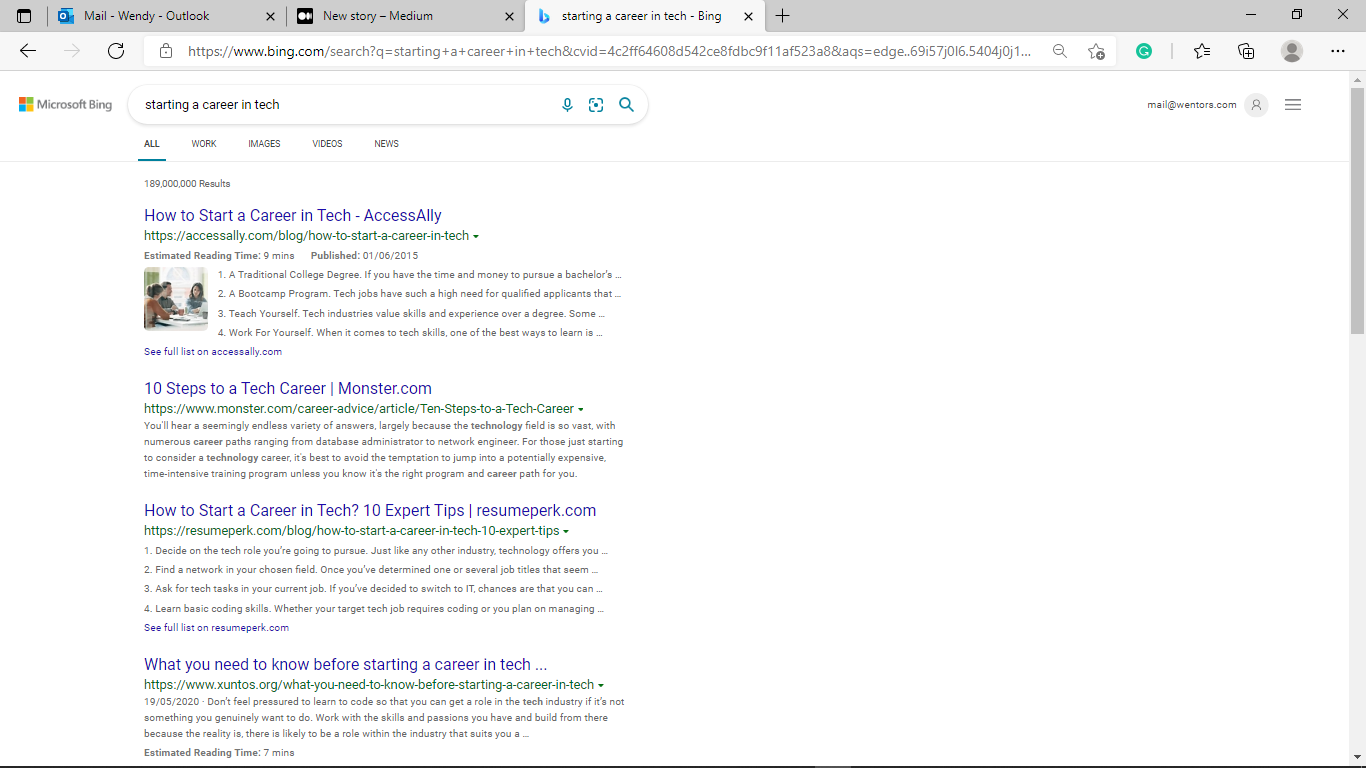Close the starting a career in tech tab
The width and height of the screenshot is (1366, 768).
[x=746, y=16]
